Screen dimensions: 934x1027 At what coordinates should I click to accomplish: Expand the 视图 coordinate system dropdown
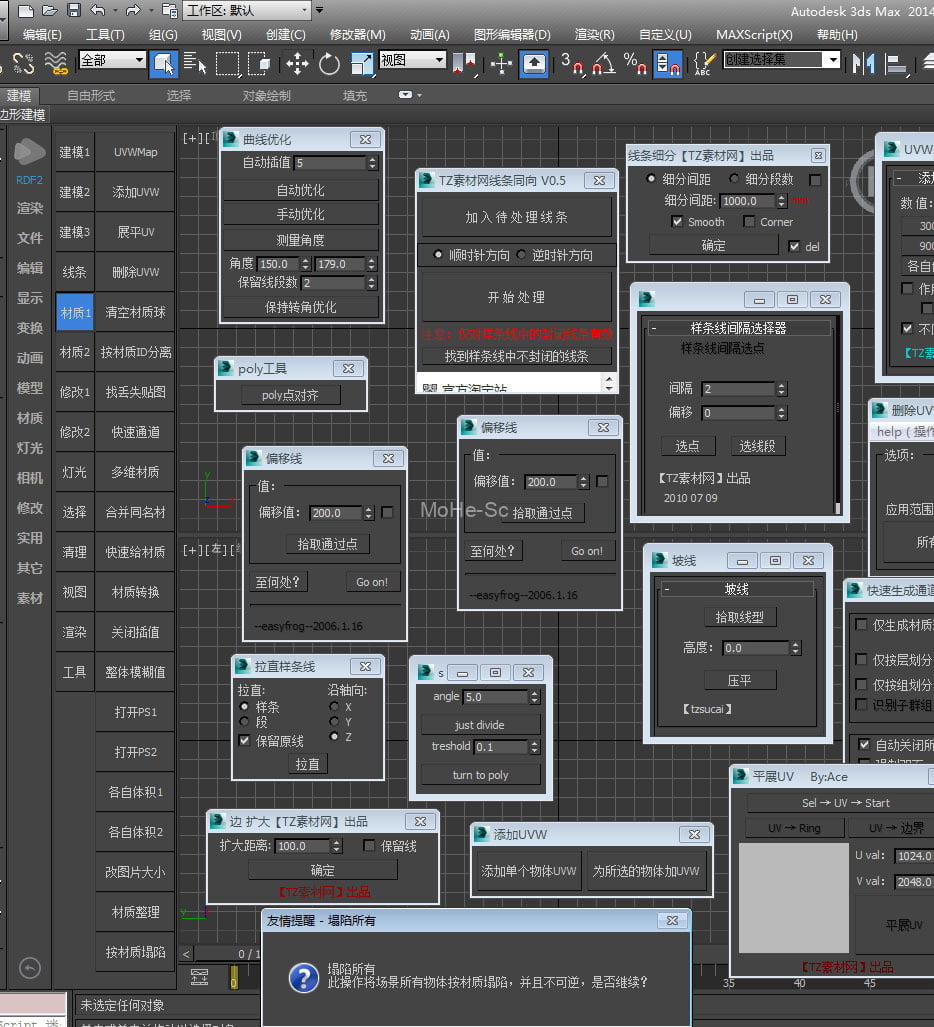tap(412, 60)
